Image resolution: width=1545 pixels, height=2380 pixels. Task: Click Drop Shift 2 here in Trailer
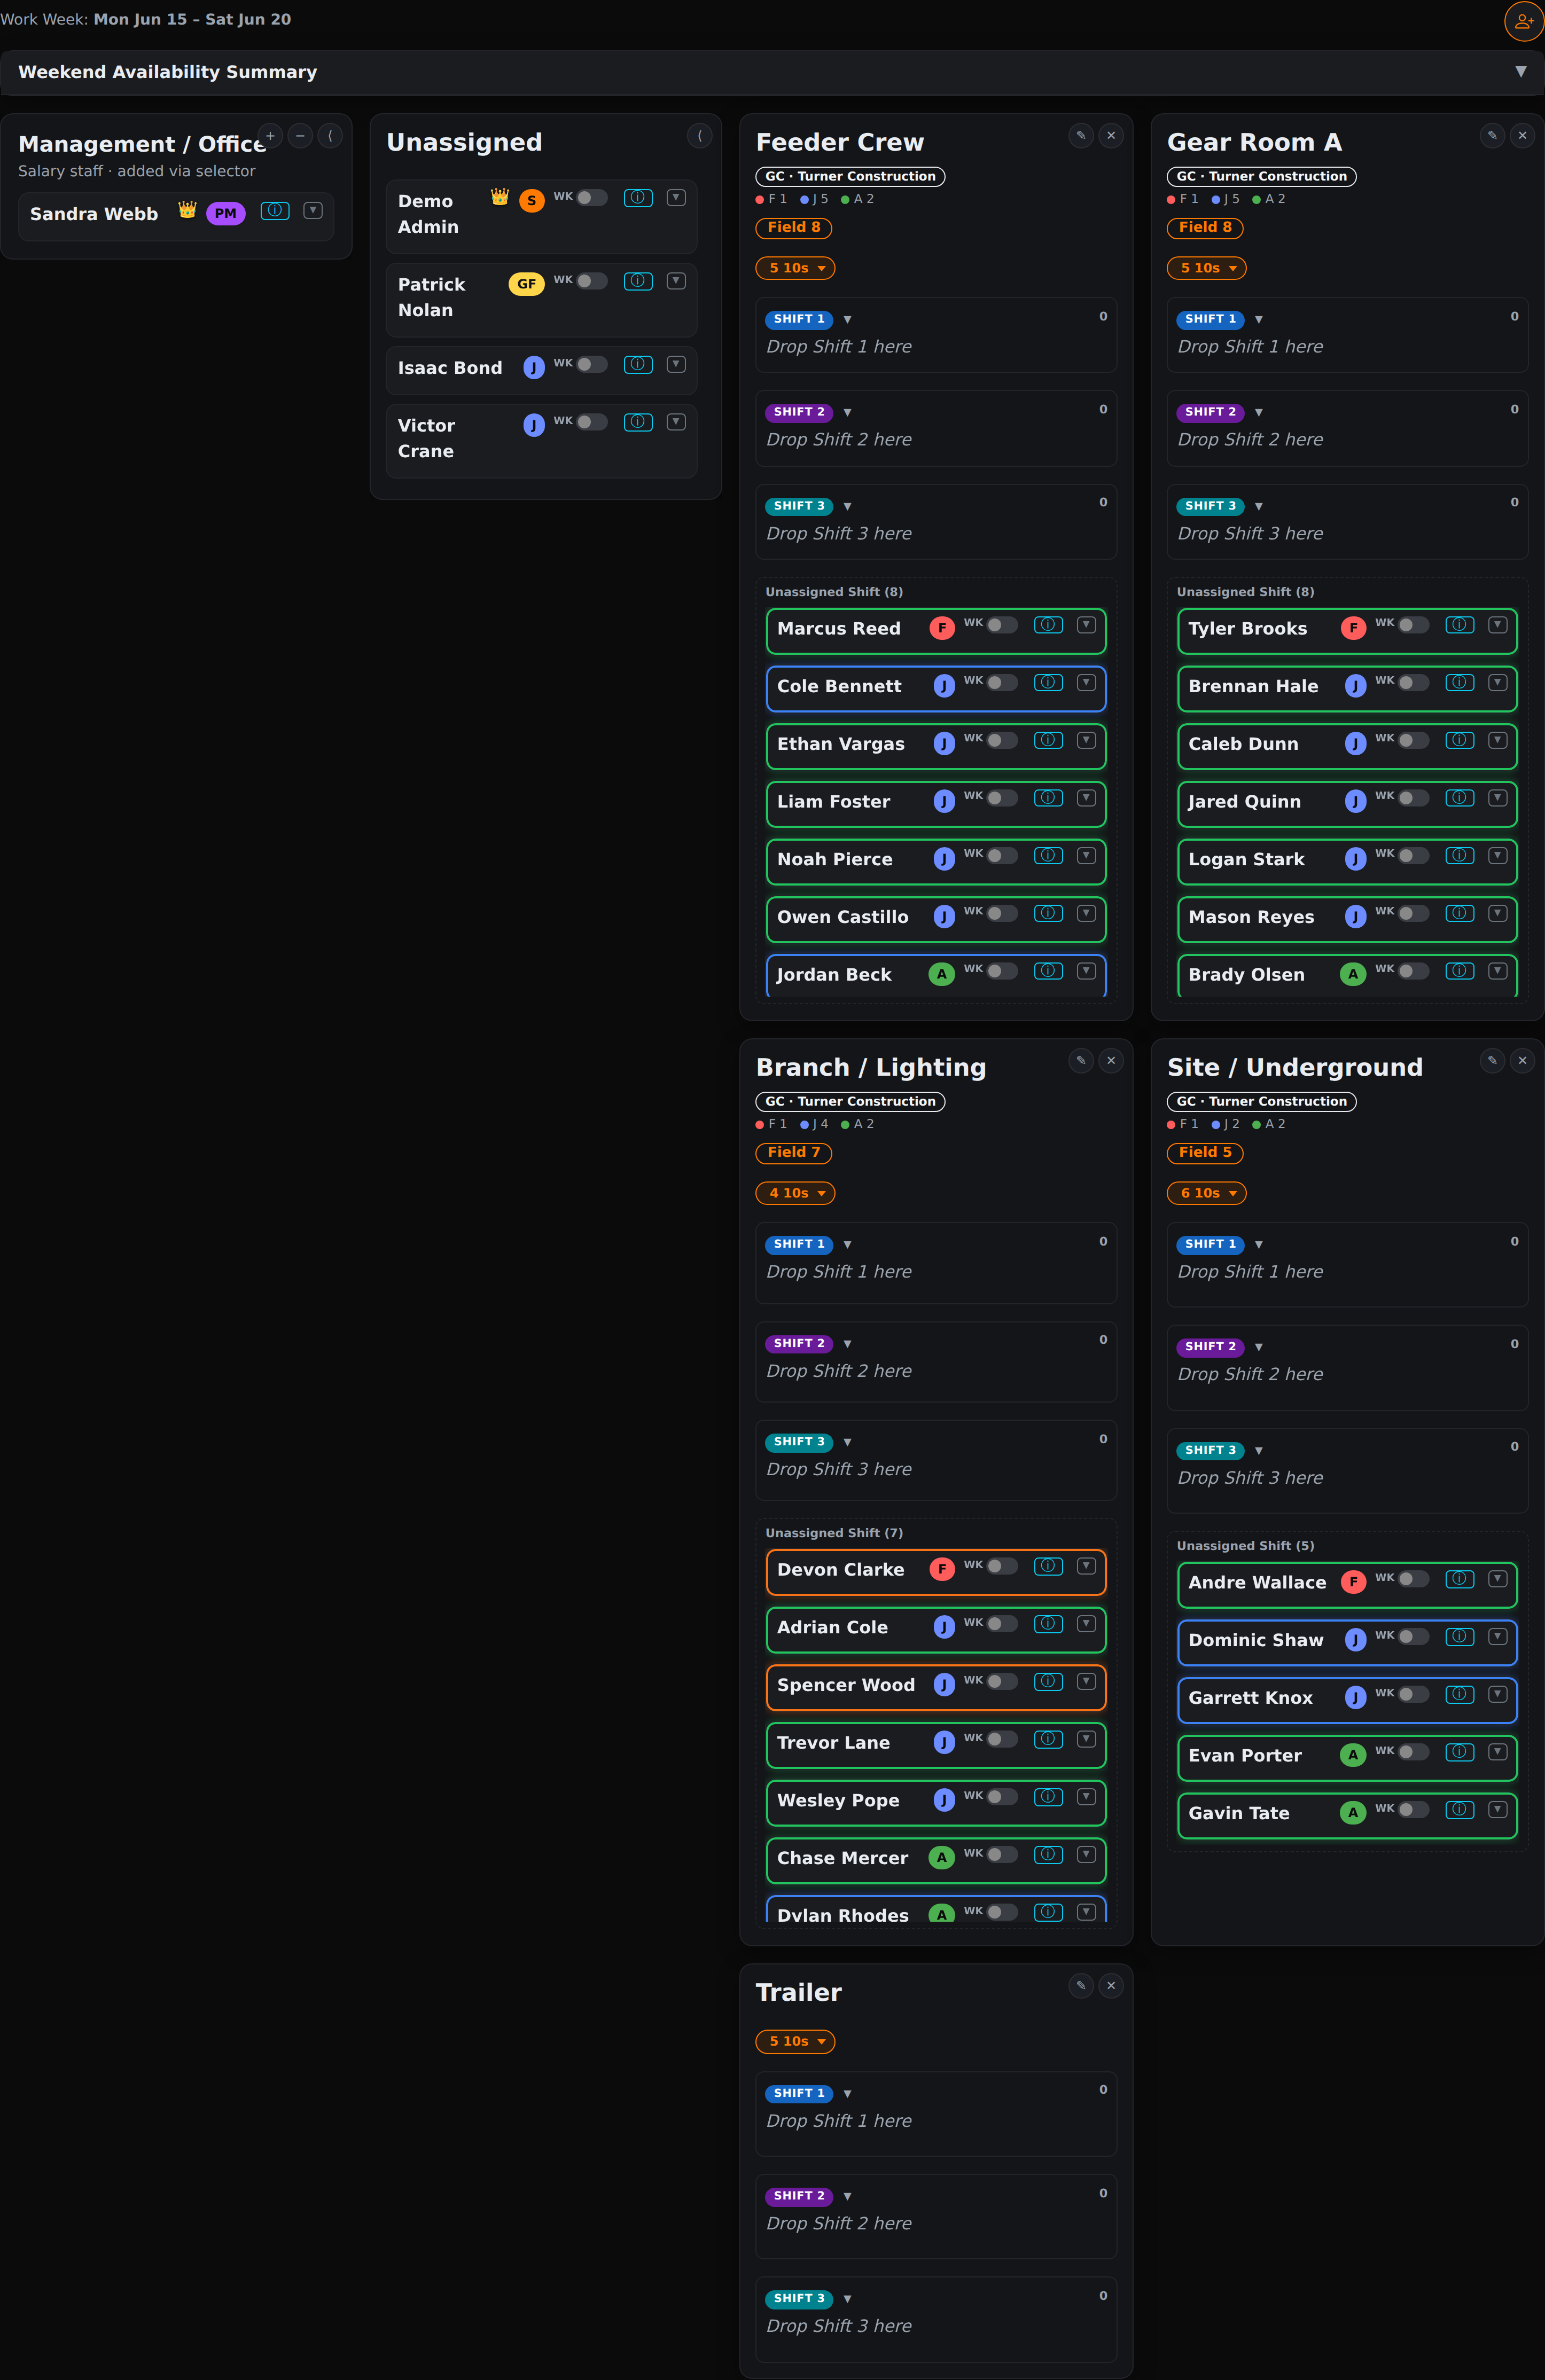click(x=839, y=2224)
